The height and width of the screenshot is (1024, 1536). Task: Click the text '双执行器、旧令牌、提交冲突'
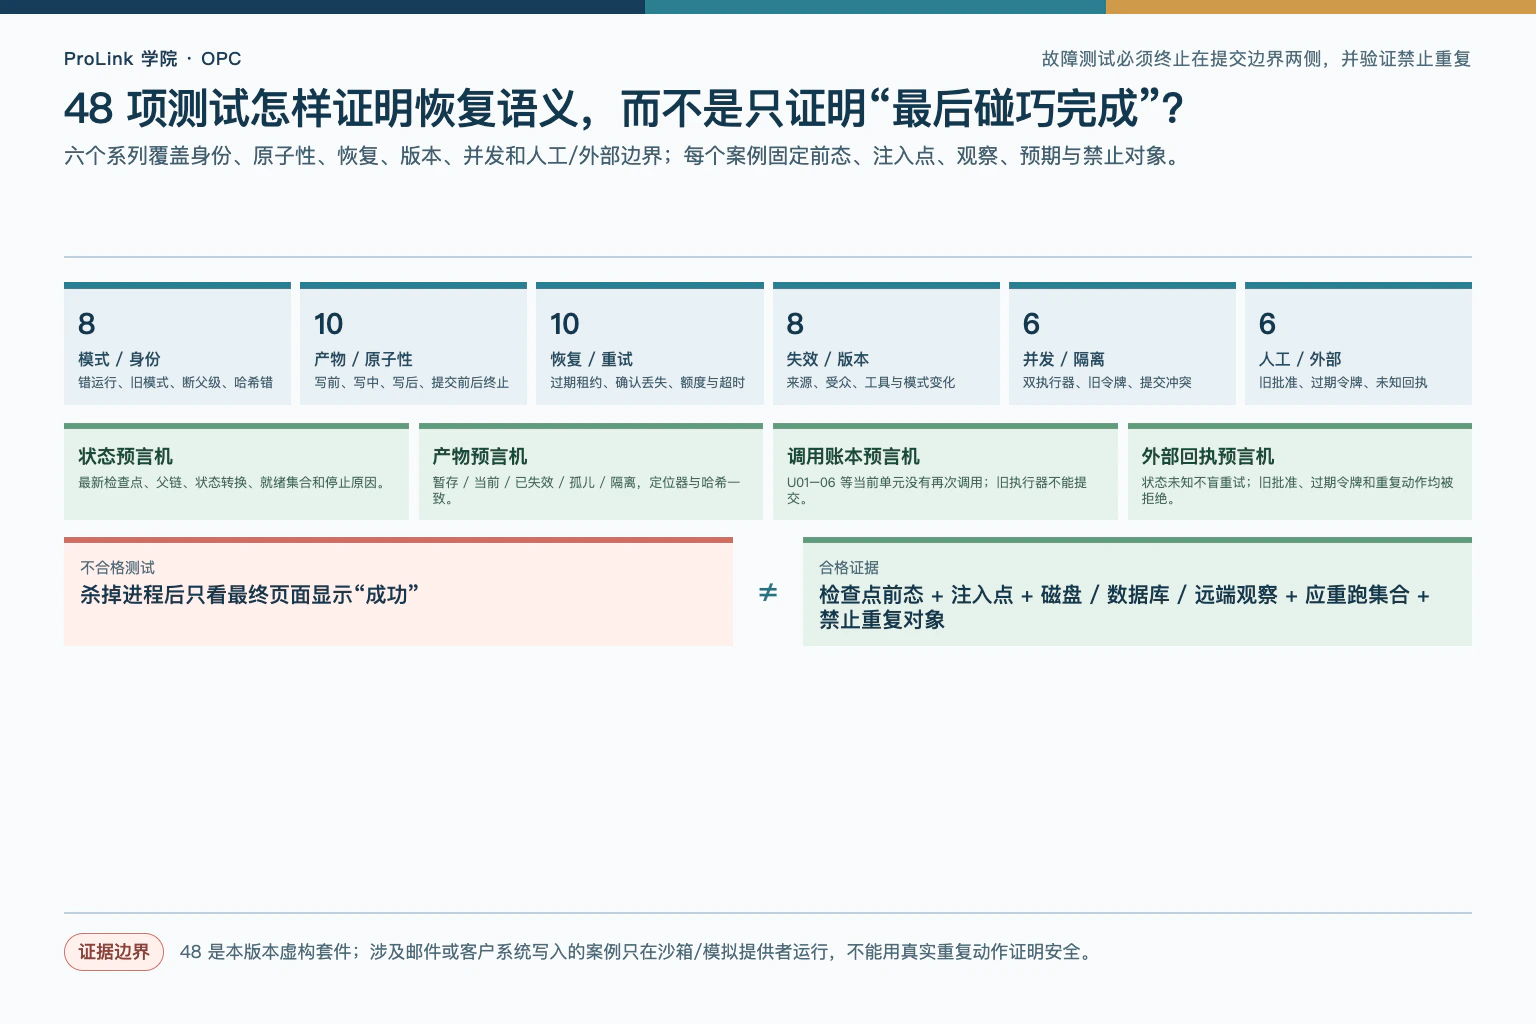(1106, 383)
